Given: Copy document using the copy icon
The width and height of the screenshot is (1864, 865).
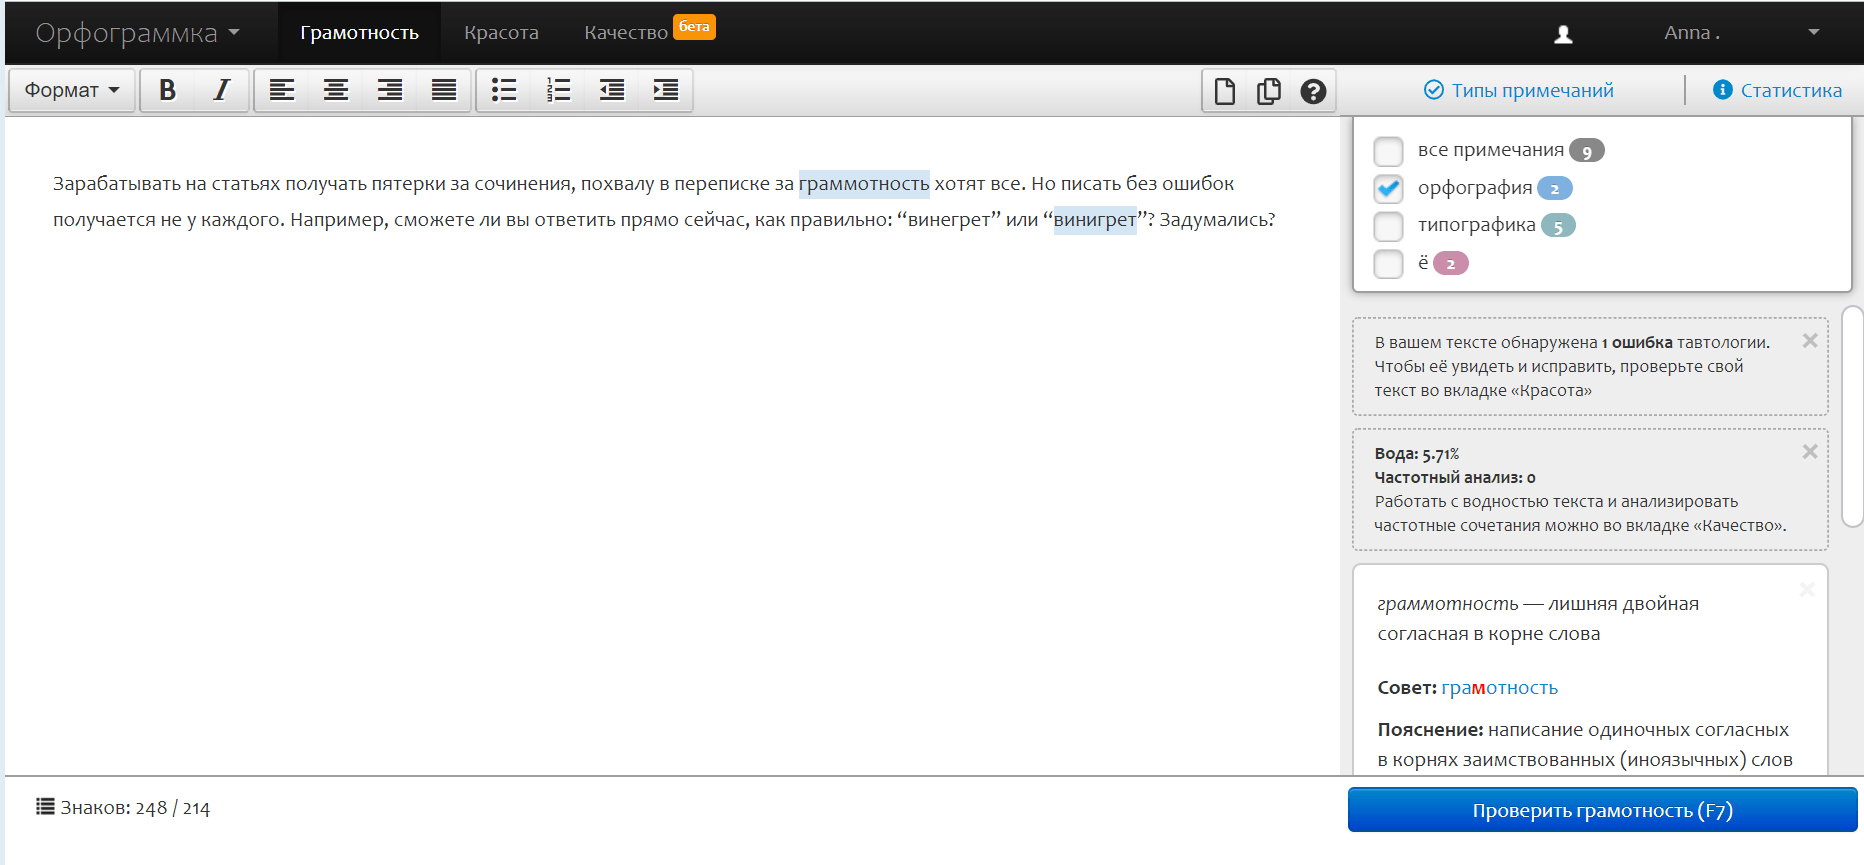Looking at the screenshot, I should (1269, 91).
